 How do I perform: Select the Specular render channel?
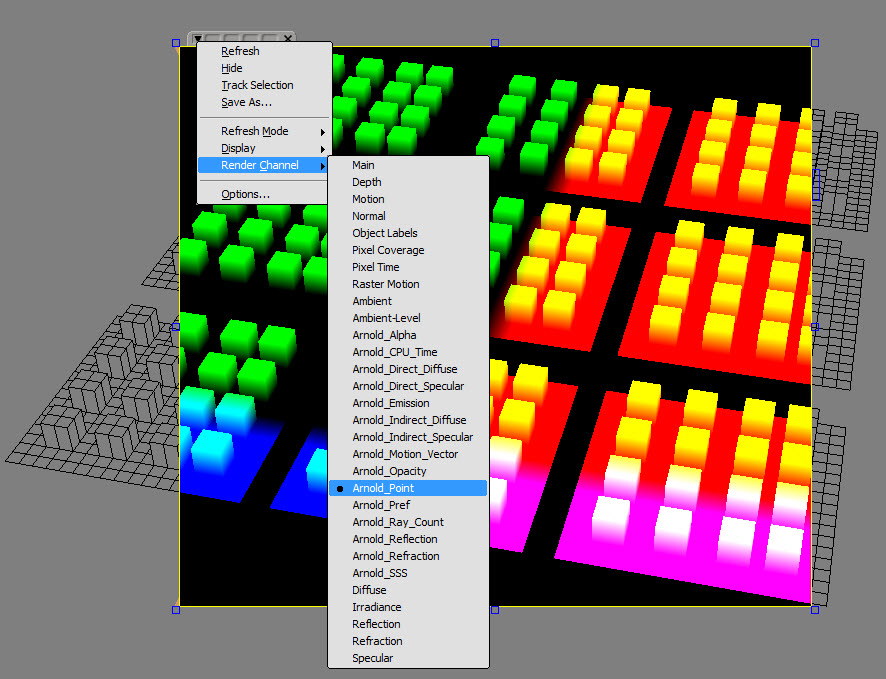(x=372, y=658)
